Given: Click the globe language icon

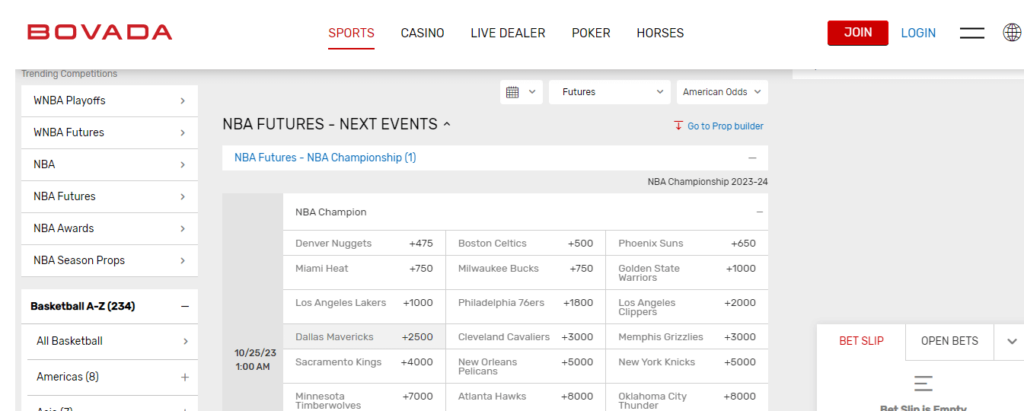Looking at the screenshot, I should (1012, 33).
